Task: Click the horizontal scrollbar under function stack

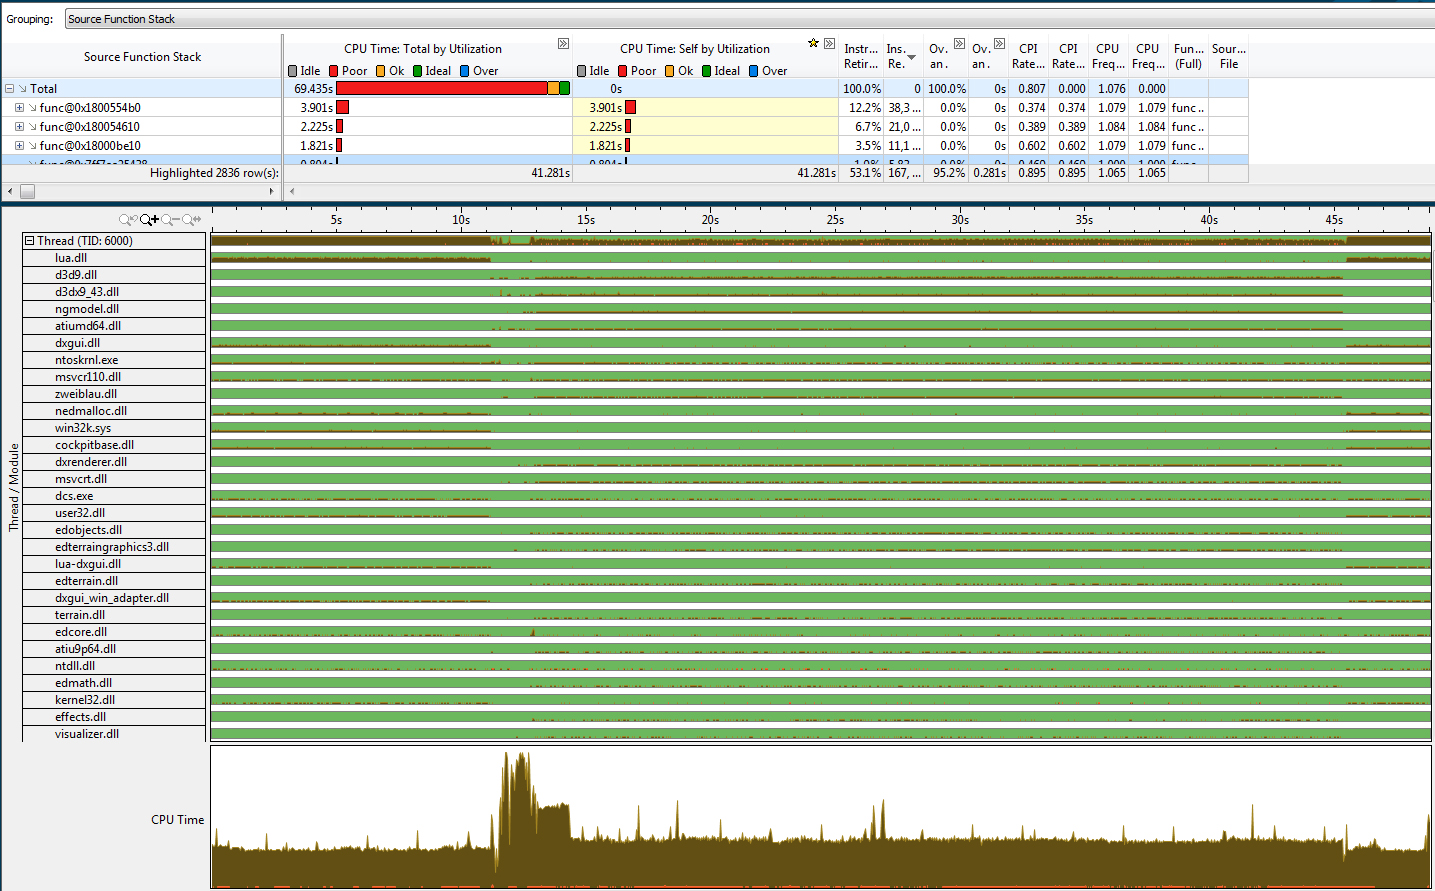Action: [x=142, y=191]
